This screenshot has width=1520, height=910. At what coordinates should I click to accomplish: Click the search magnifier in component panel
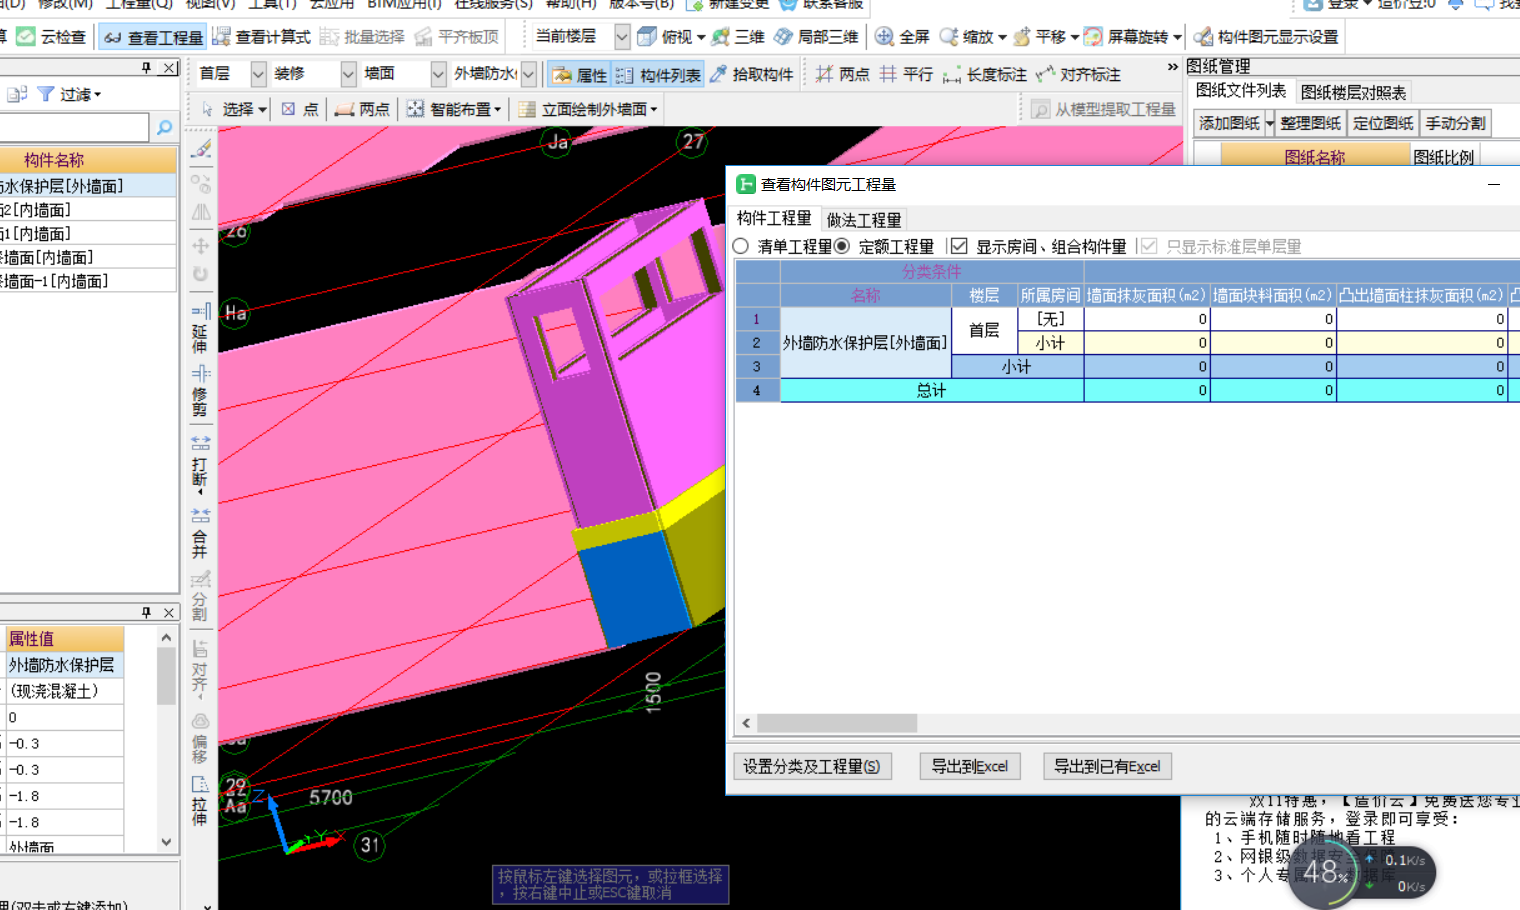click(x=165, y=128)
